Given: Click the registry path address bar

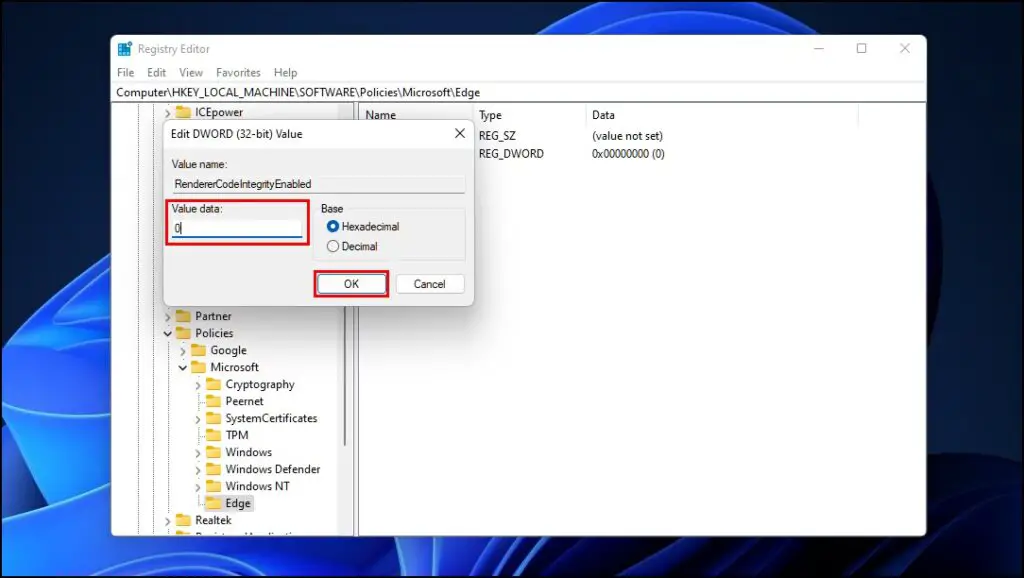Looking at the screenshot, I should click(520, 93).
